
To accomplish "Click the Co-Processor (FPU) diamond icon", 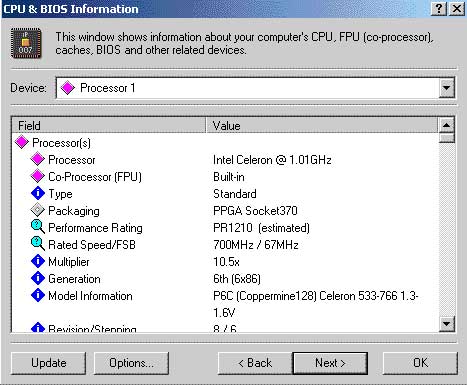I will [38, 177].
